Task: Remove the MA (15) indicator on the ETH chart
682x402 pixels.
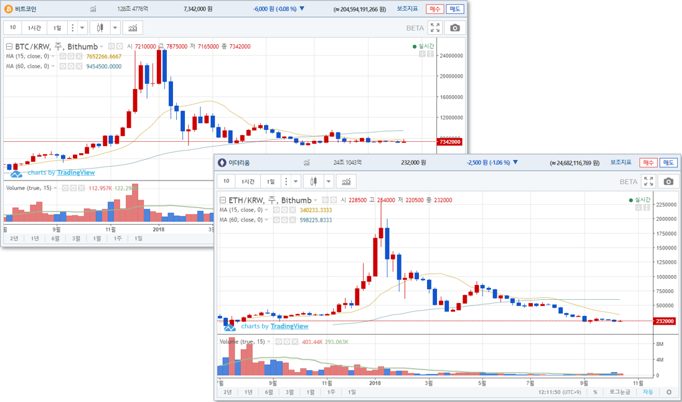Action: pyautogui.click(x=292, y=210)
